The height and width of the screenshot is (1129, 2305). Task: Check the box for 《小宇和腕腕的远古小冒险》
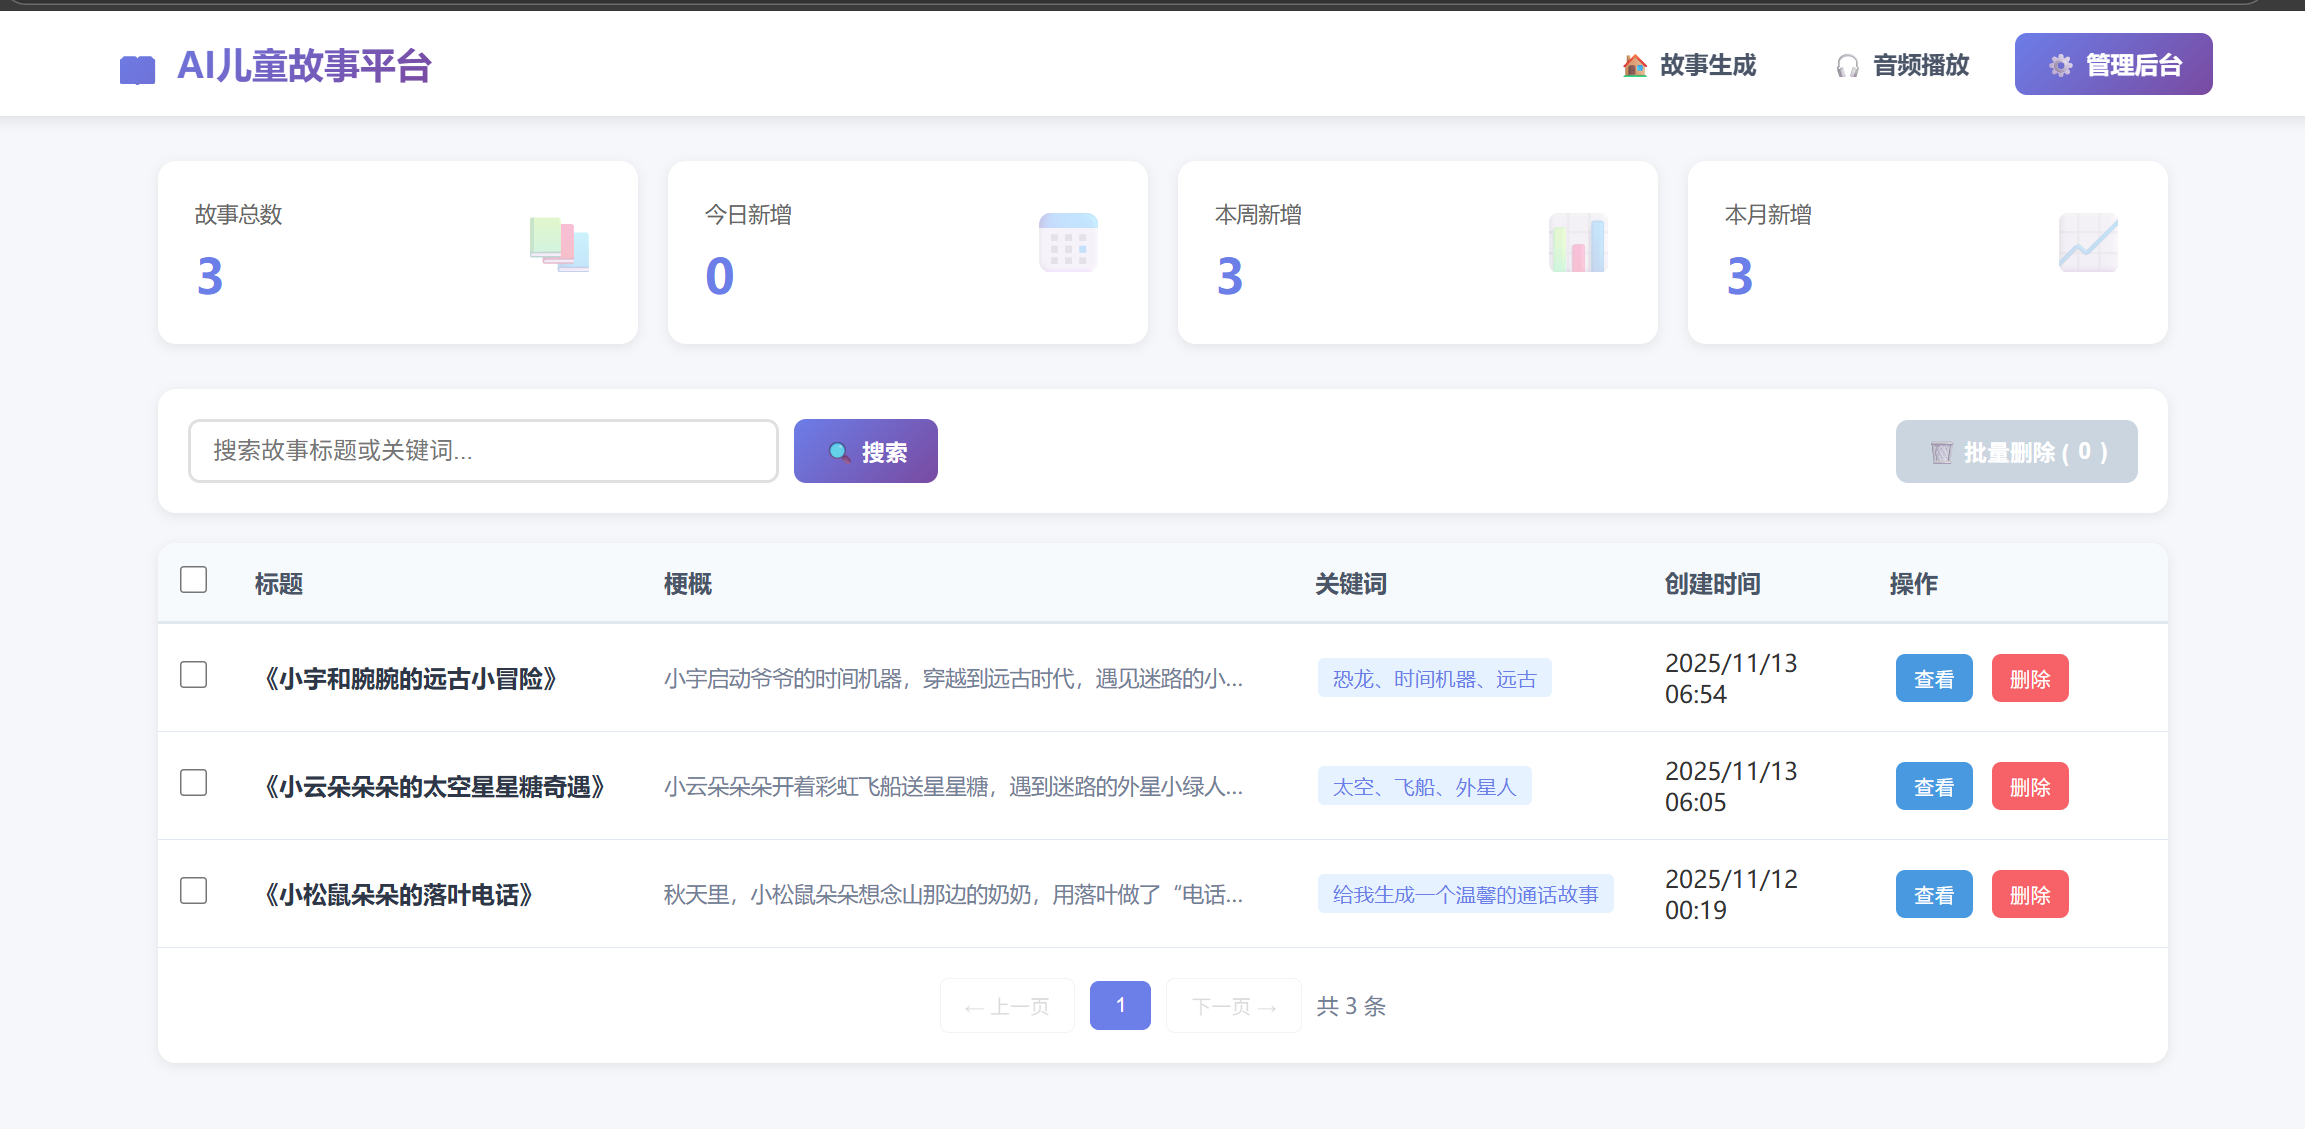pyautogui.click(x=193, y=675)
